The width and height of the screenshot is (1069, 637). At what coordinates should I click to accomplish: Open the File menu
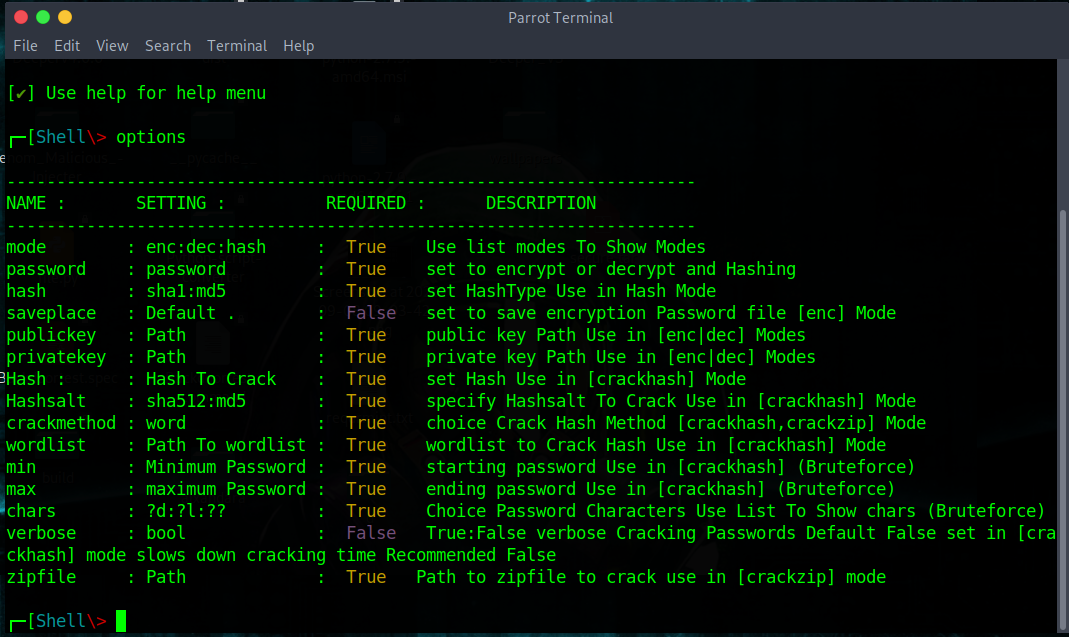pos(25,46)
